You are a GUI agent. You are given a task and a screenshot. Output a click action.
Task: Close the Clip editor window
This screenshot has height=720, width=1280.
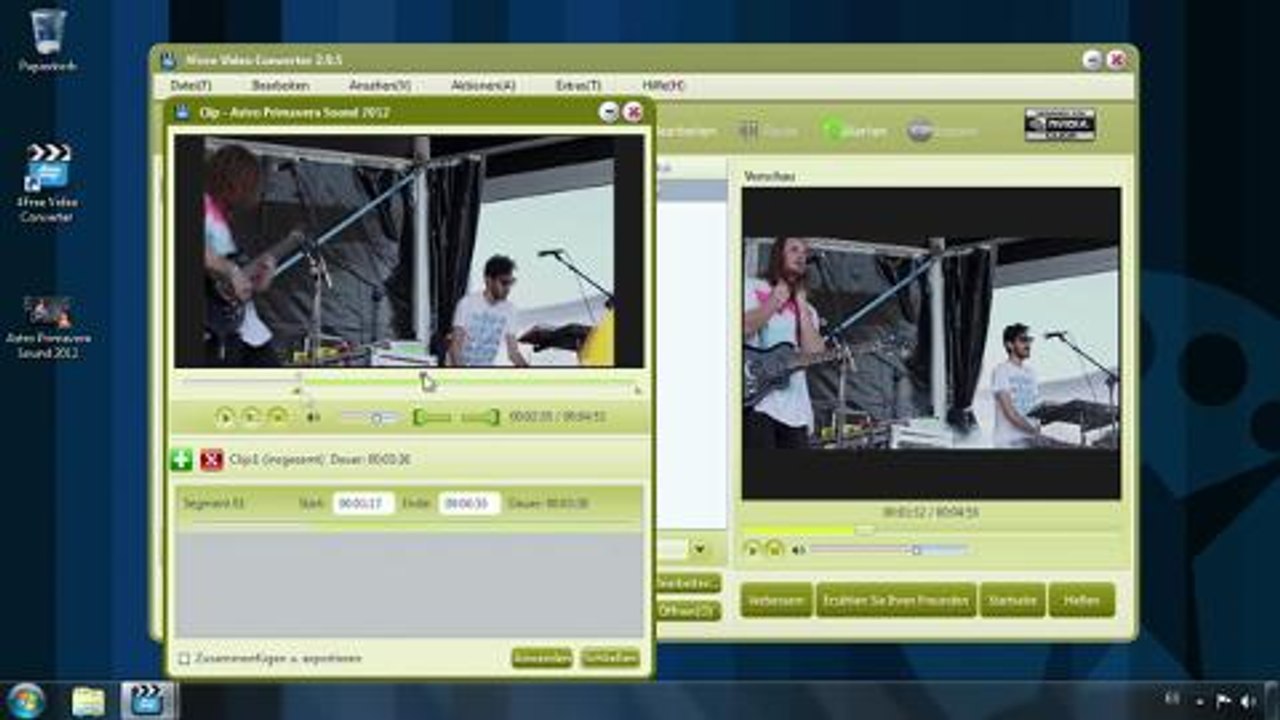coord(633,113)
